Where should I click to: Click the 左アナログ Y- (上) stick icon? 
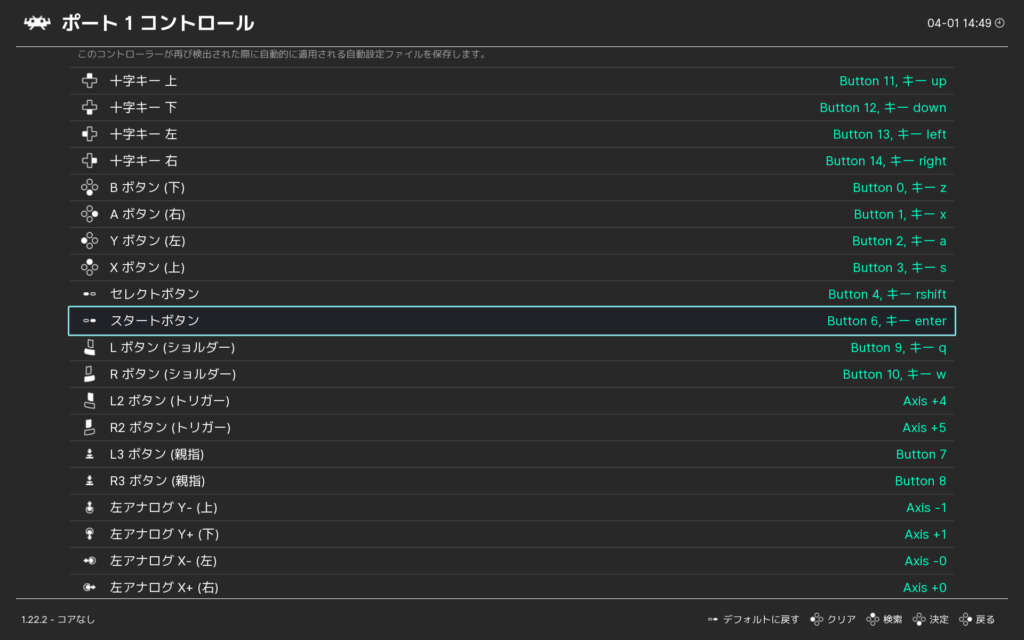[89, 507]
